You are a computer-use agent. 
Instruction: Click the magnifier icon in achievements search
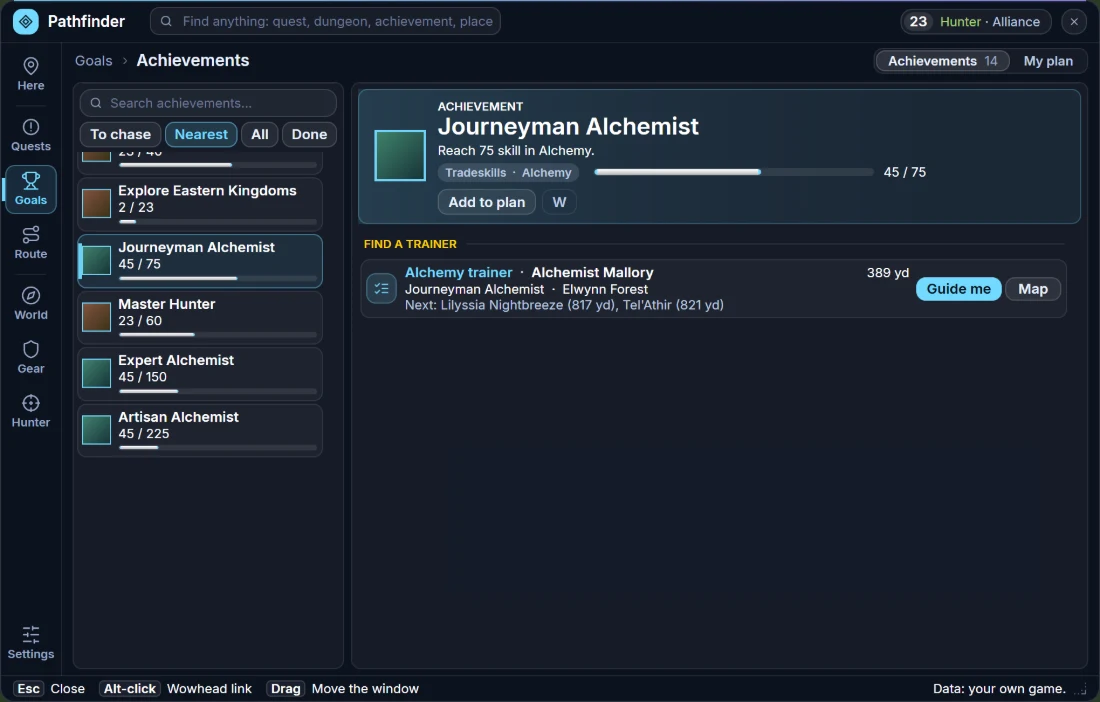(96, 103)
